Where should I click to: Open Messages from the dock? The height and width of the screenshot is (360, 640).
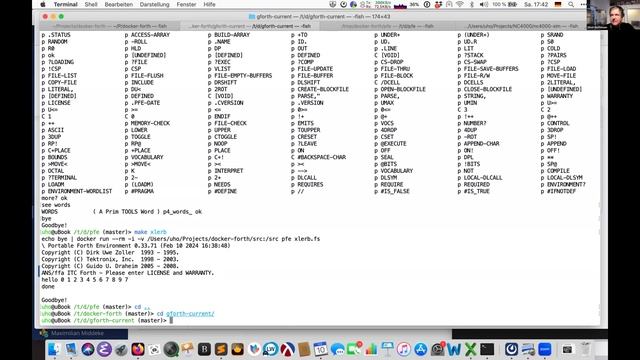(337, 349)
